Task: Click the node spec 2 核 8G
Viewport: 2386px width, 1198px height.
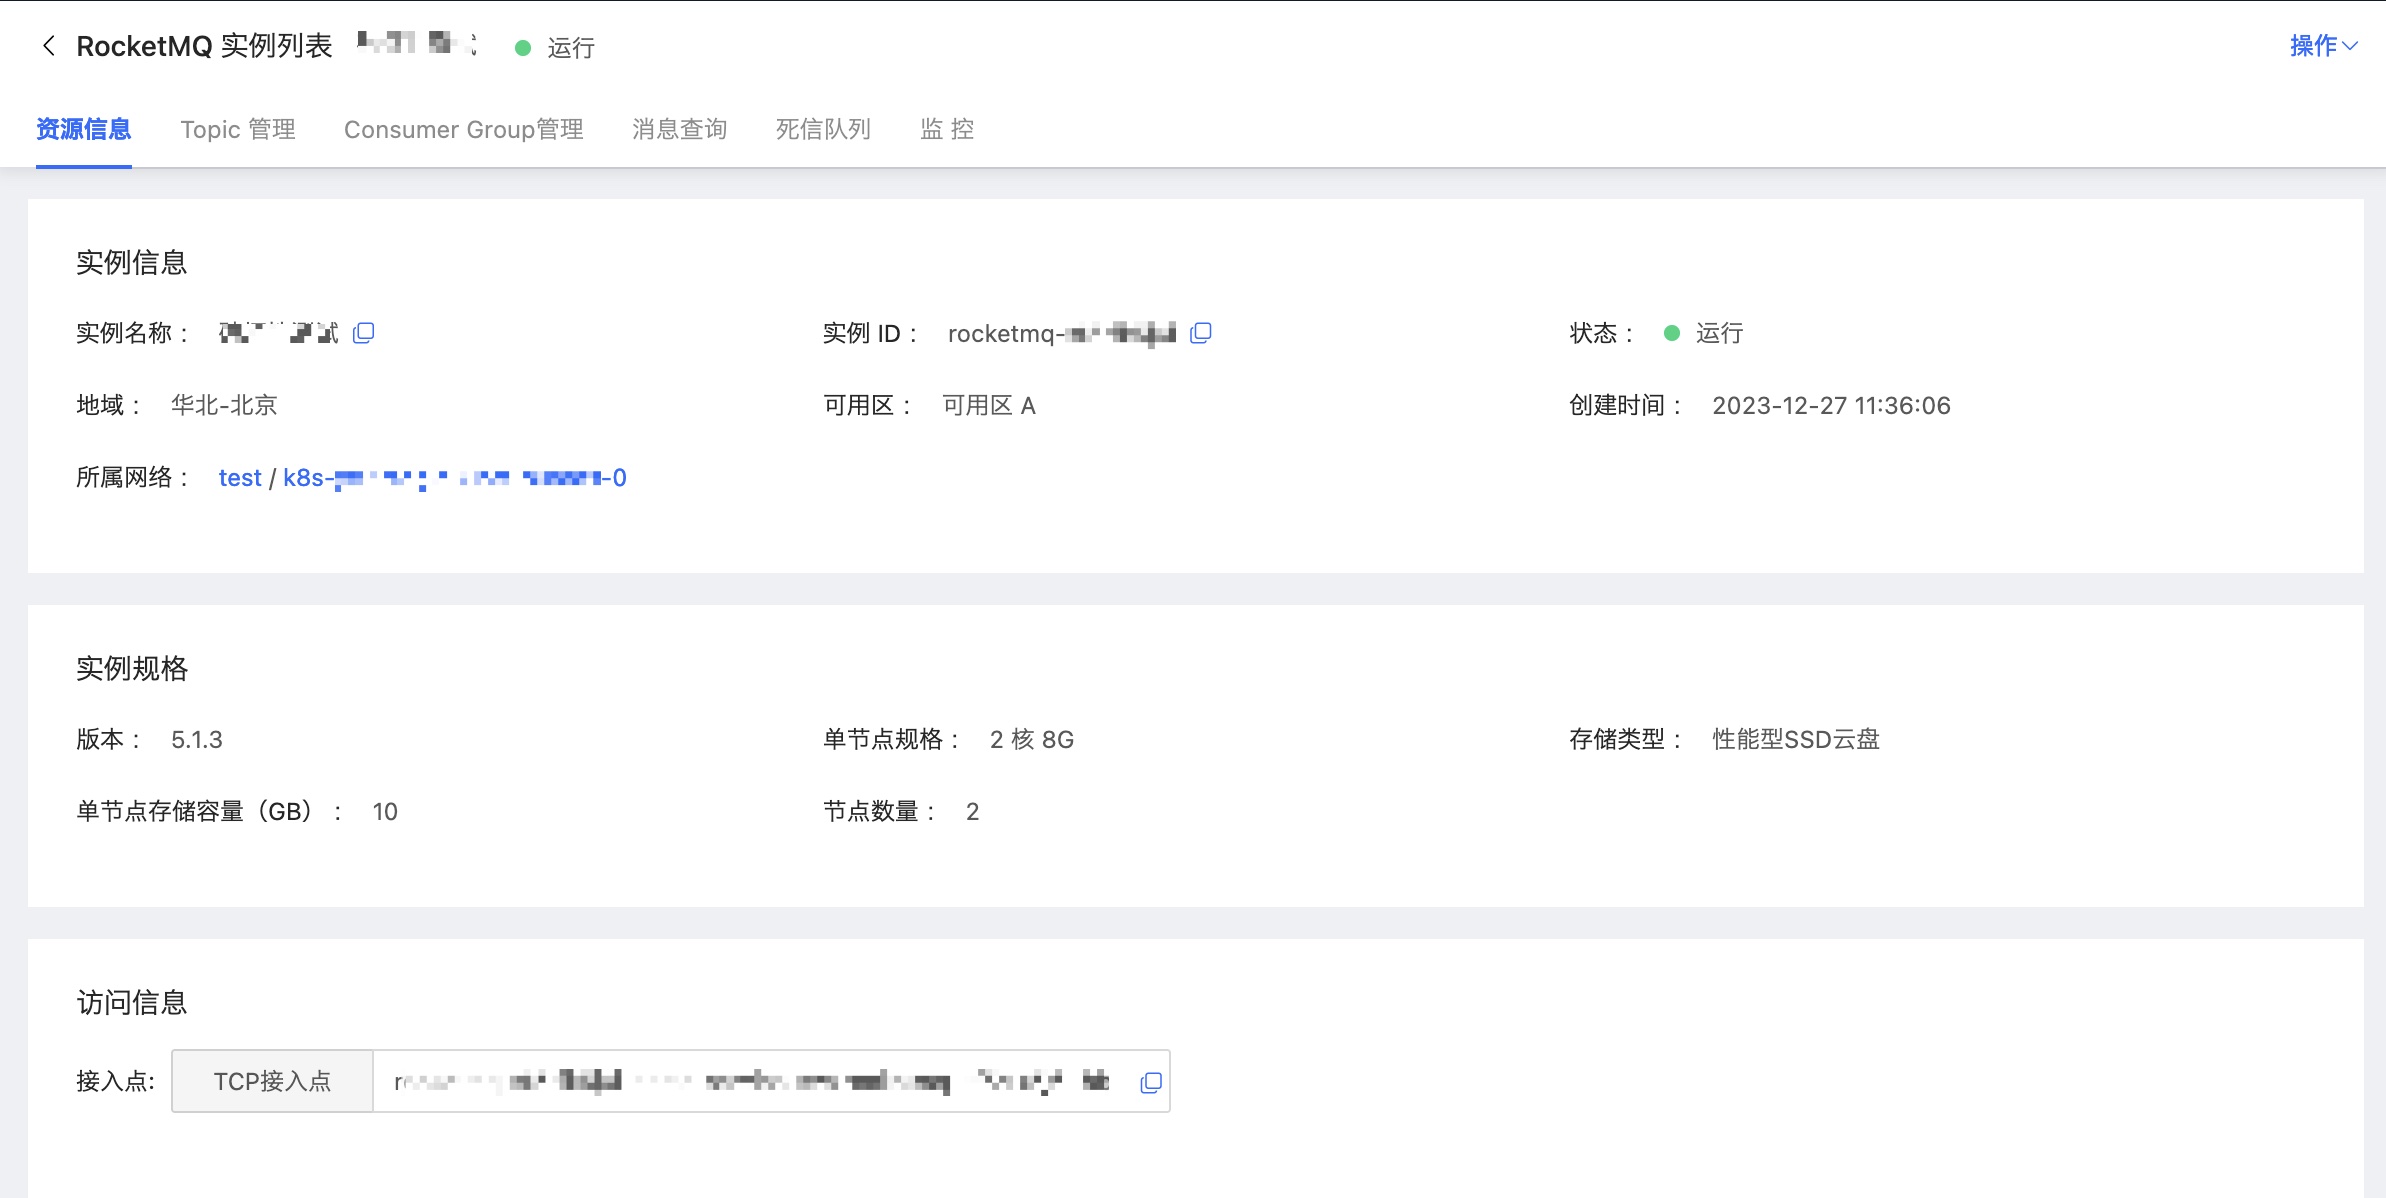Action: click(x=1032, y=740)
